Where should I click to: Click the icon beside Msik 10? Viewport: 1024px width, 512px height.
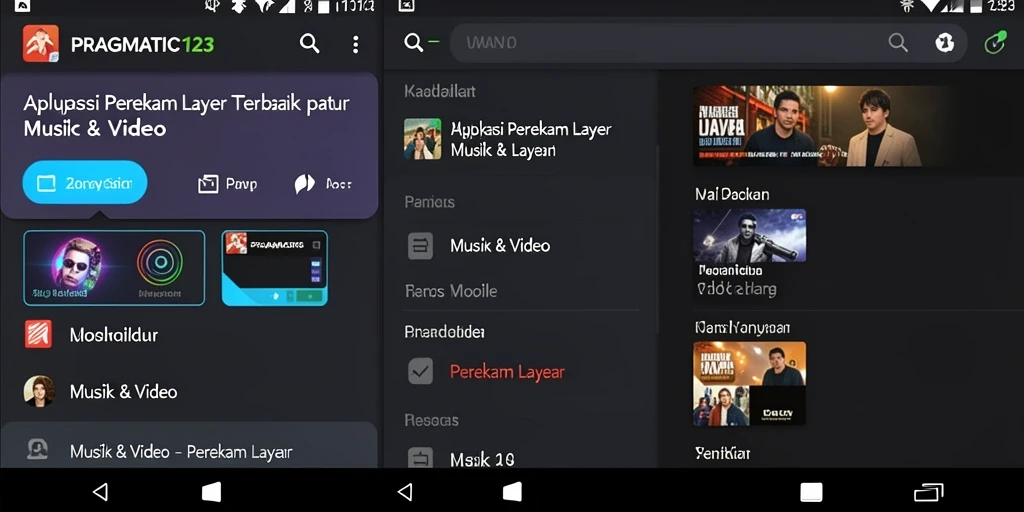(420, 457)
